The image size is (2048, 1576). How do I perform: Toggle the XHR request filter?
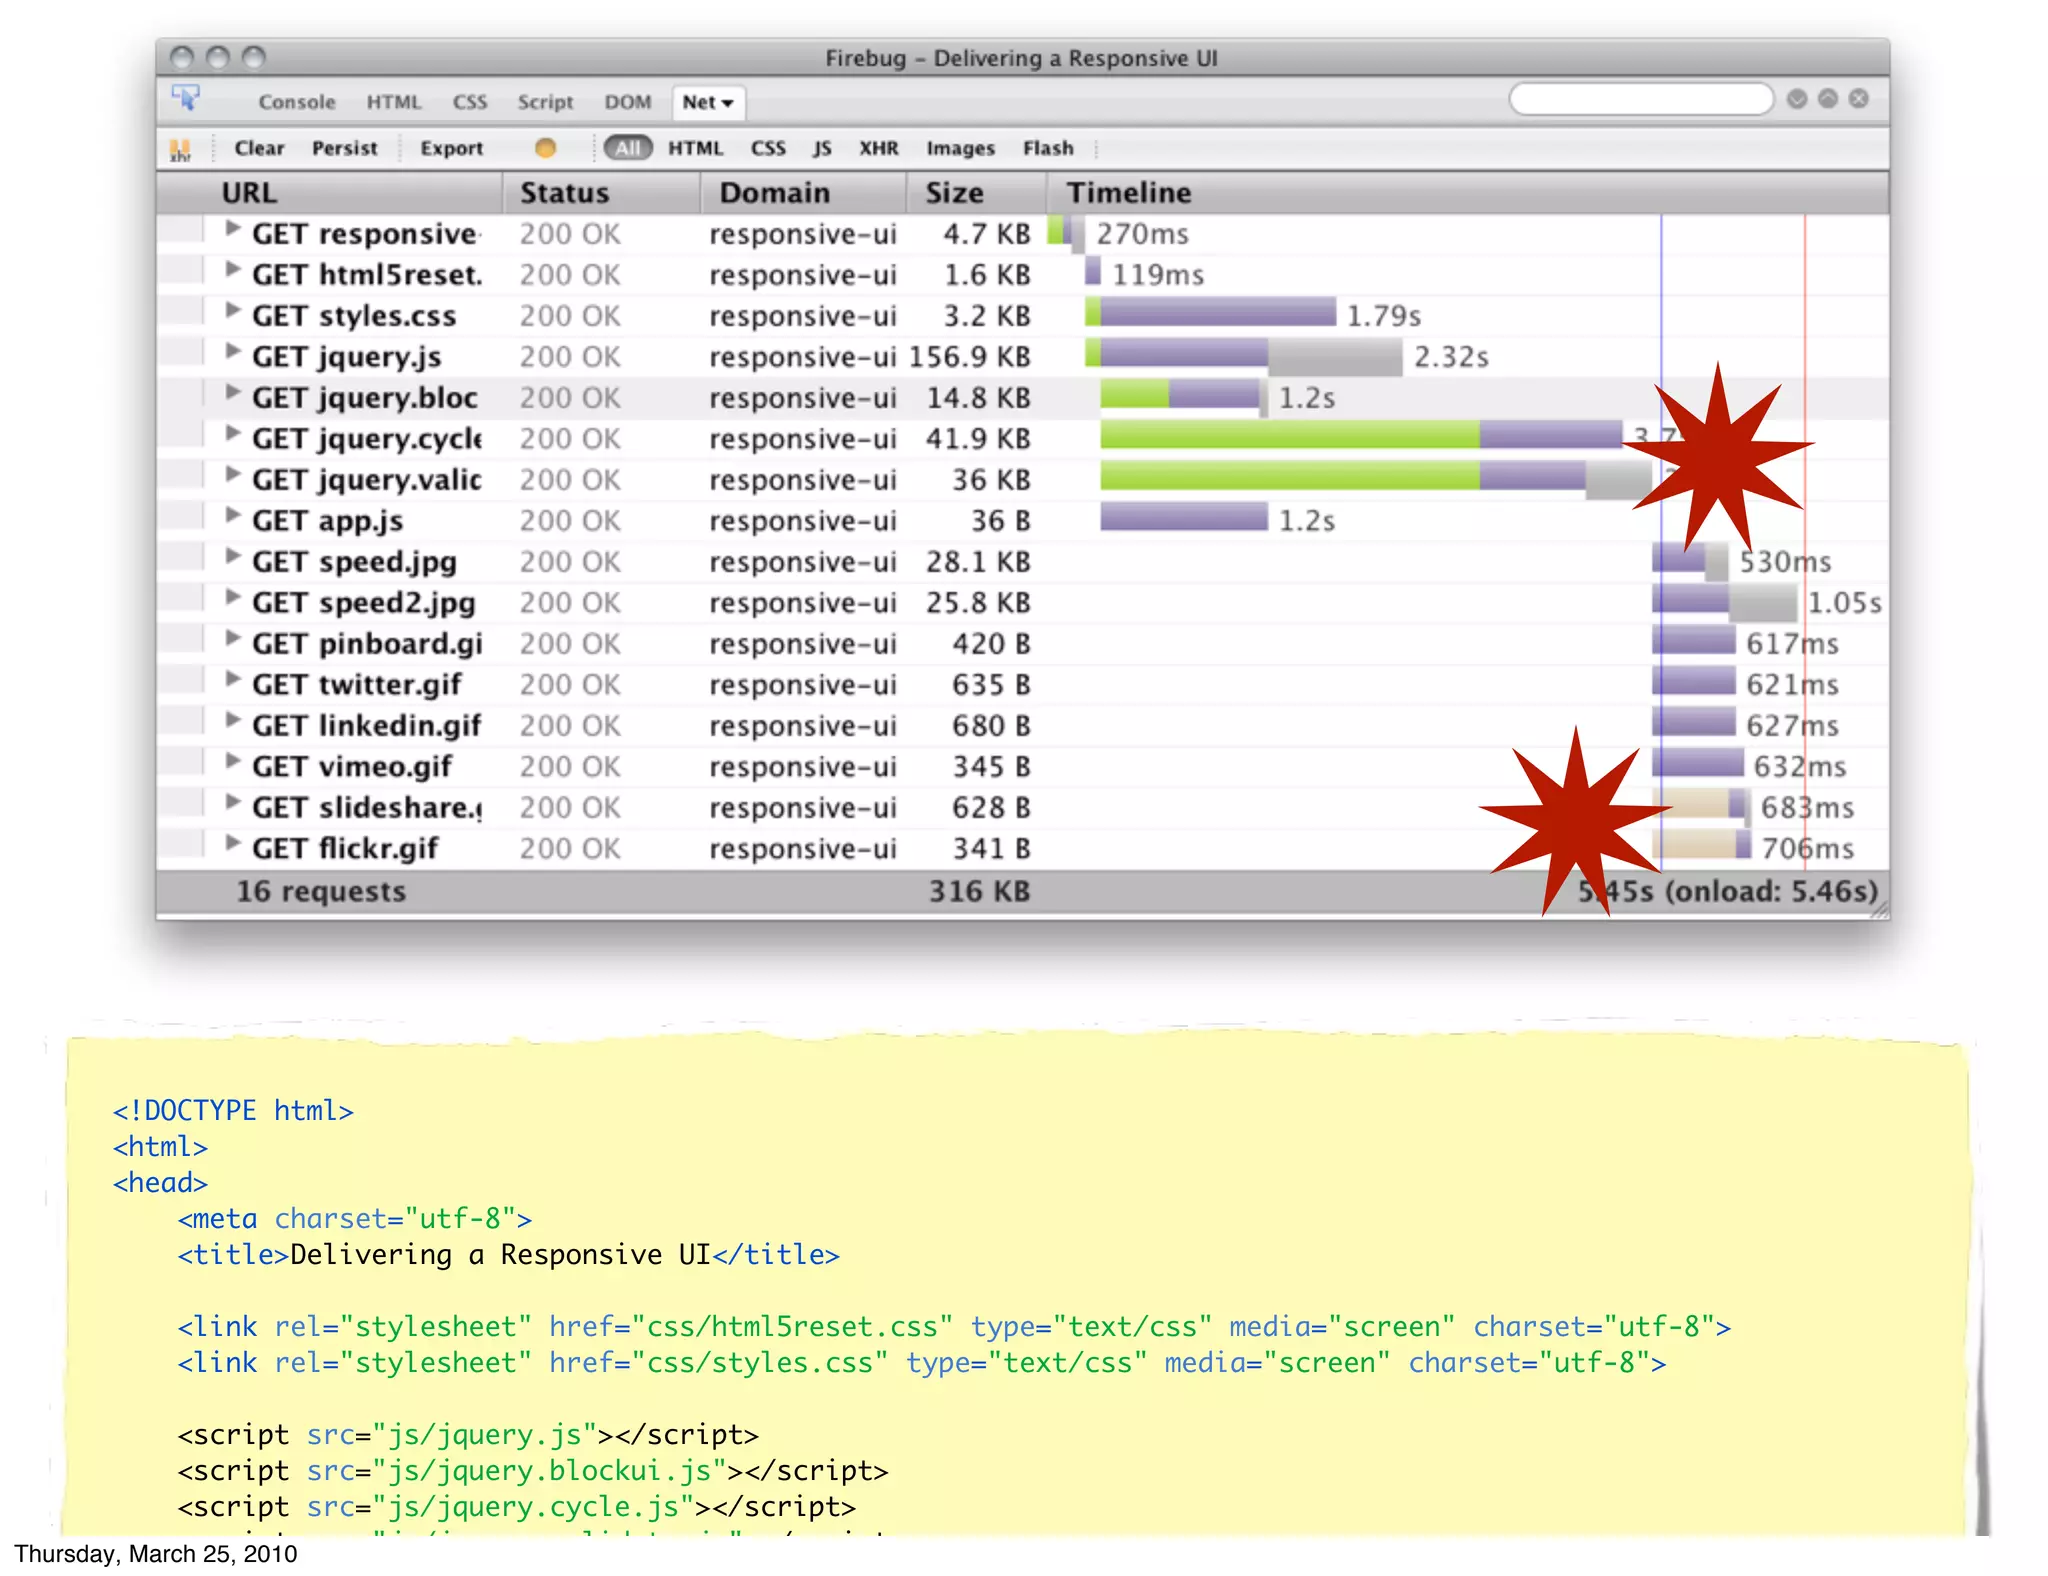tap(878, 148)
